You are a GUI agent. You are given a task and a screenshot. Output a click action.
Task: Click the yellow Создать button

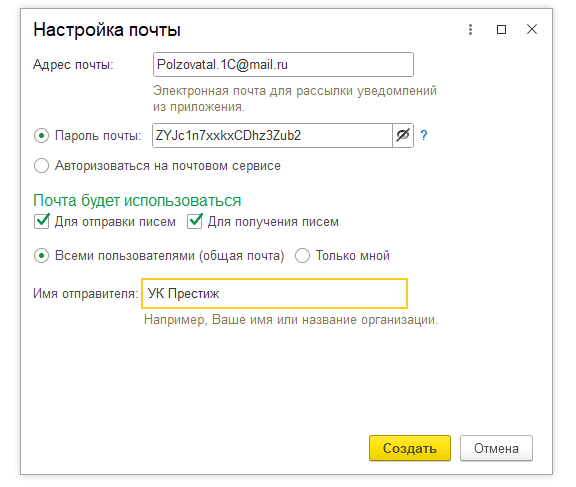(x=410, y=448)
